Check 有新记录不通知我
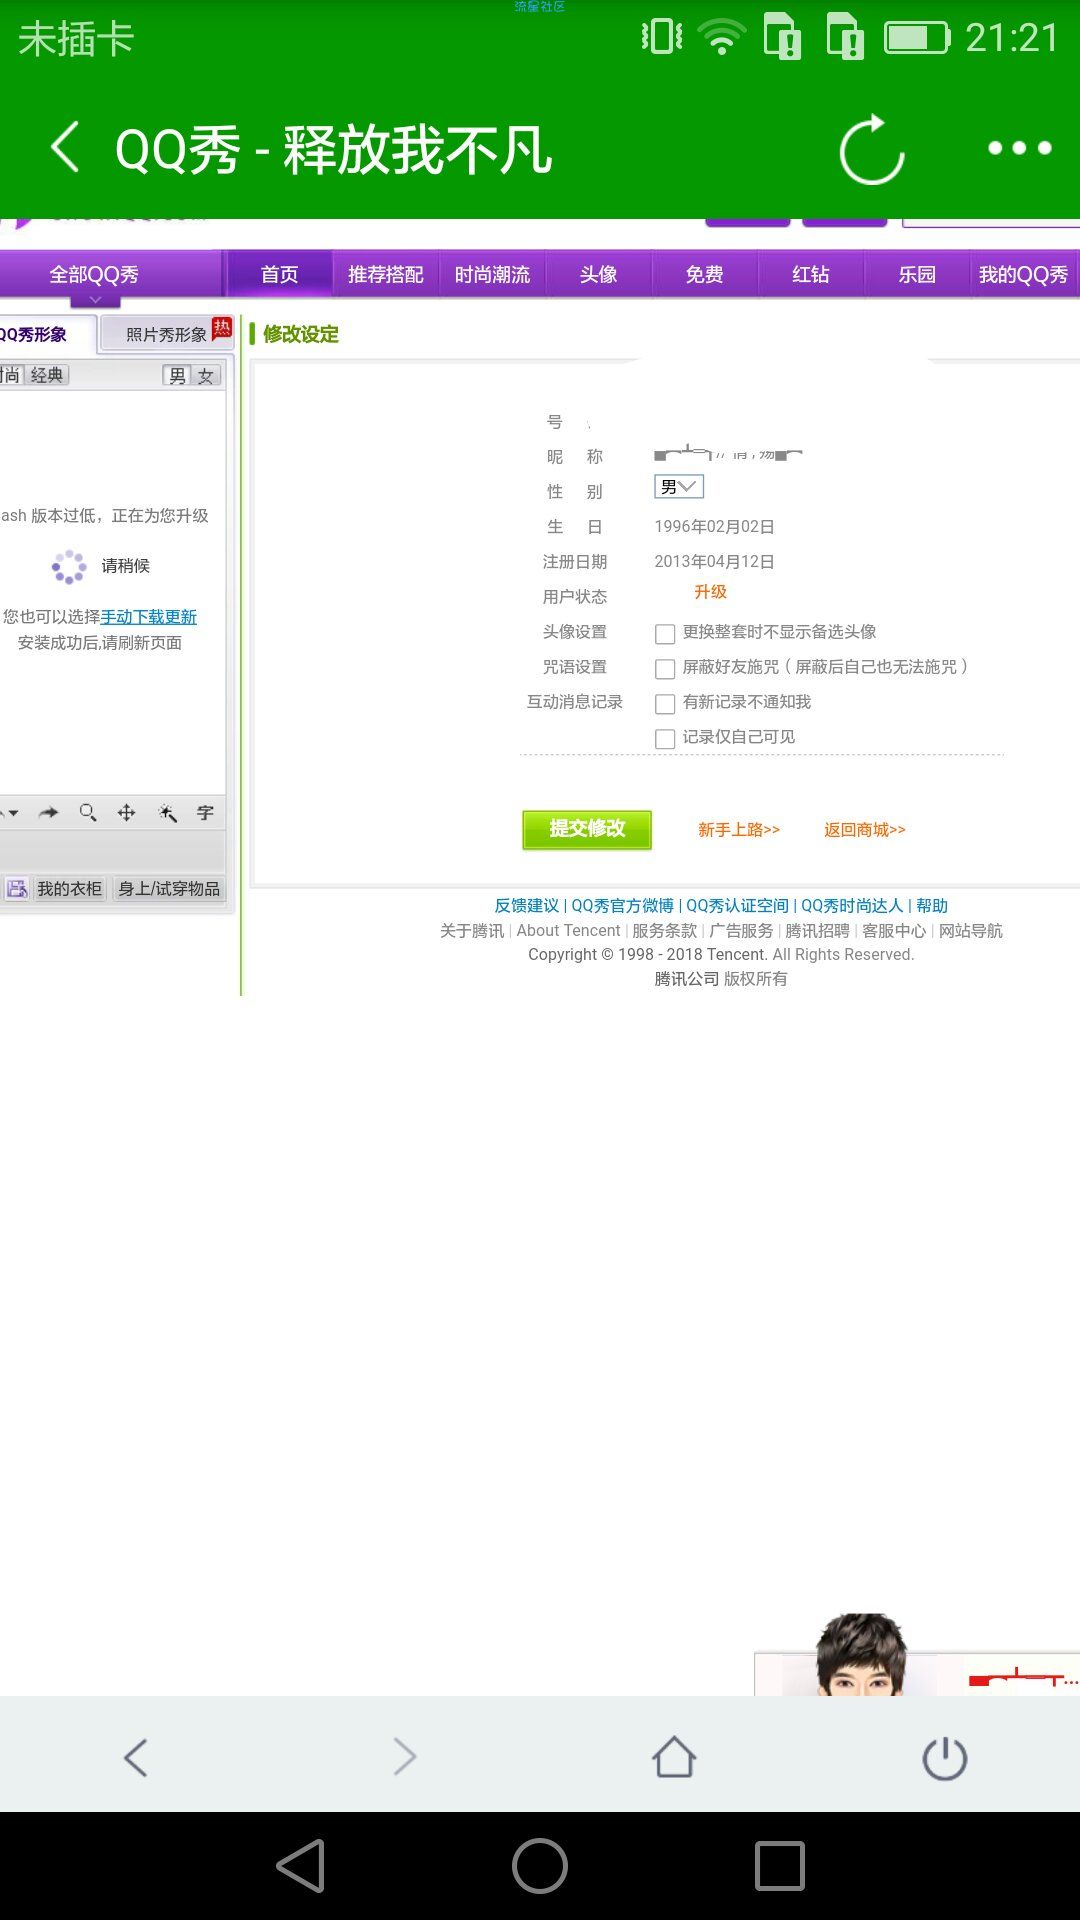 (x=665, y=704)
